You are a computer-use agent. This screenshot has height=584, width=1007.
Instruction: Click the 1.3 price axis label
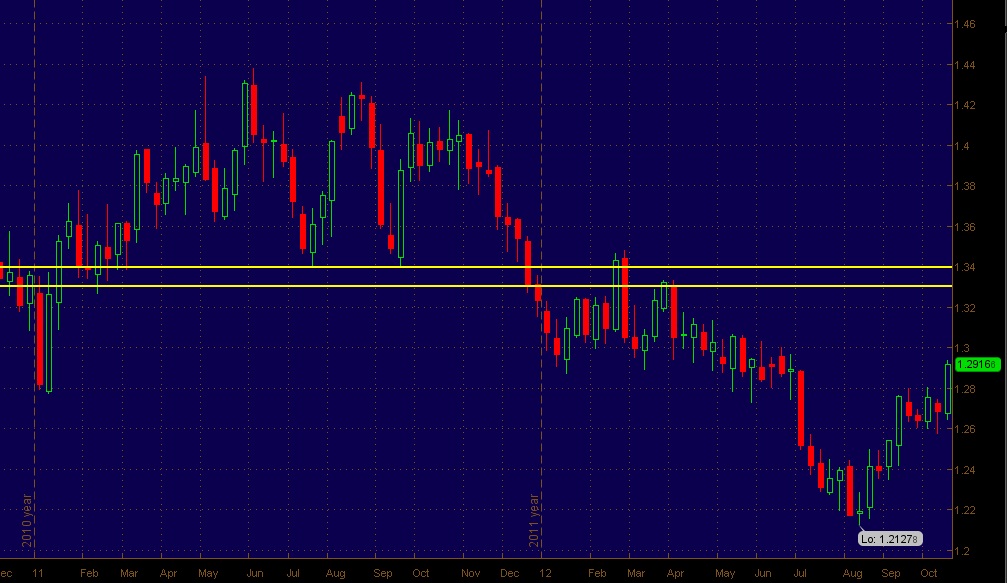[x=961, y=348]
